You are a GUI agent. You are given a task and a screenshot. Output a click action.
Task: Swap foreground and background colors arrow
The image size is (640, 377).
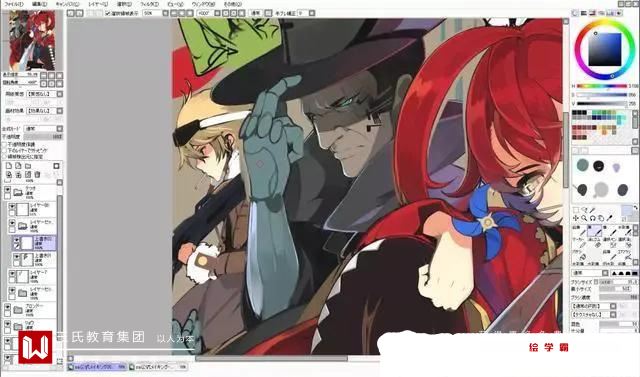[x=636, y=207]
